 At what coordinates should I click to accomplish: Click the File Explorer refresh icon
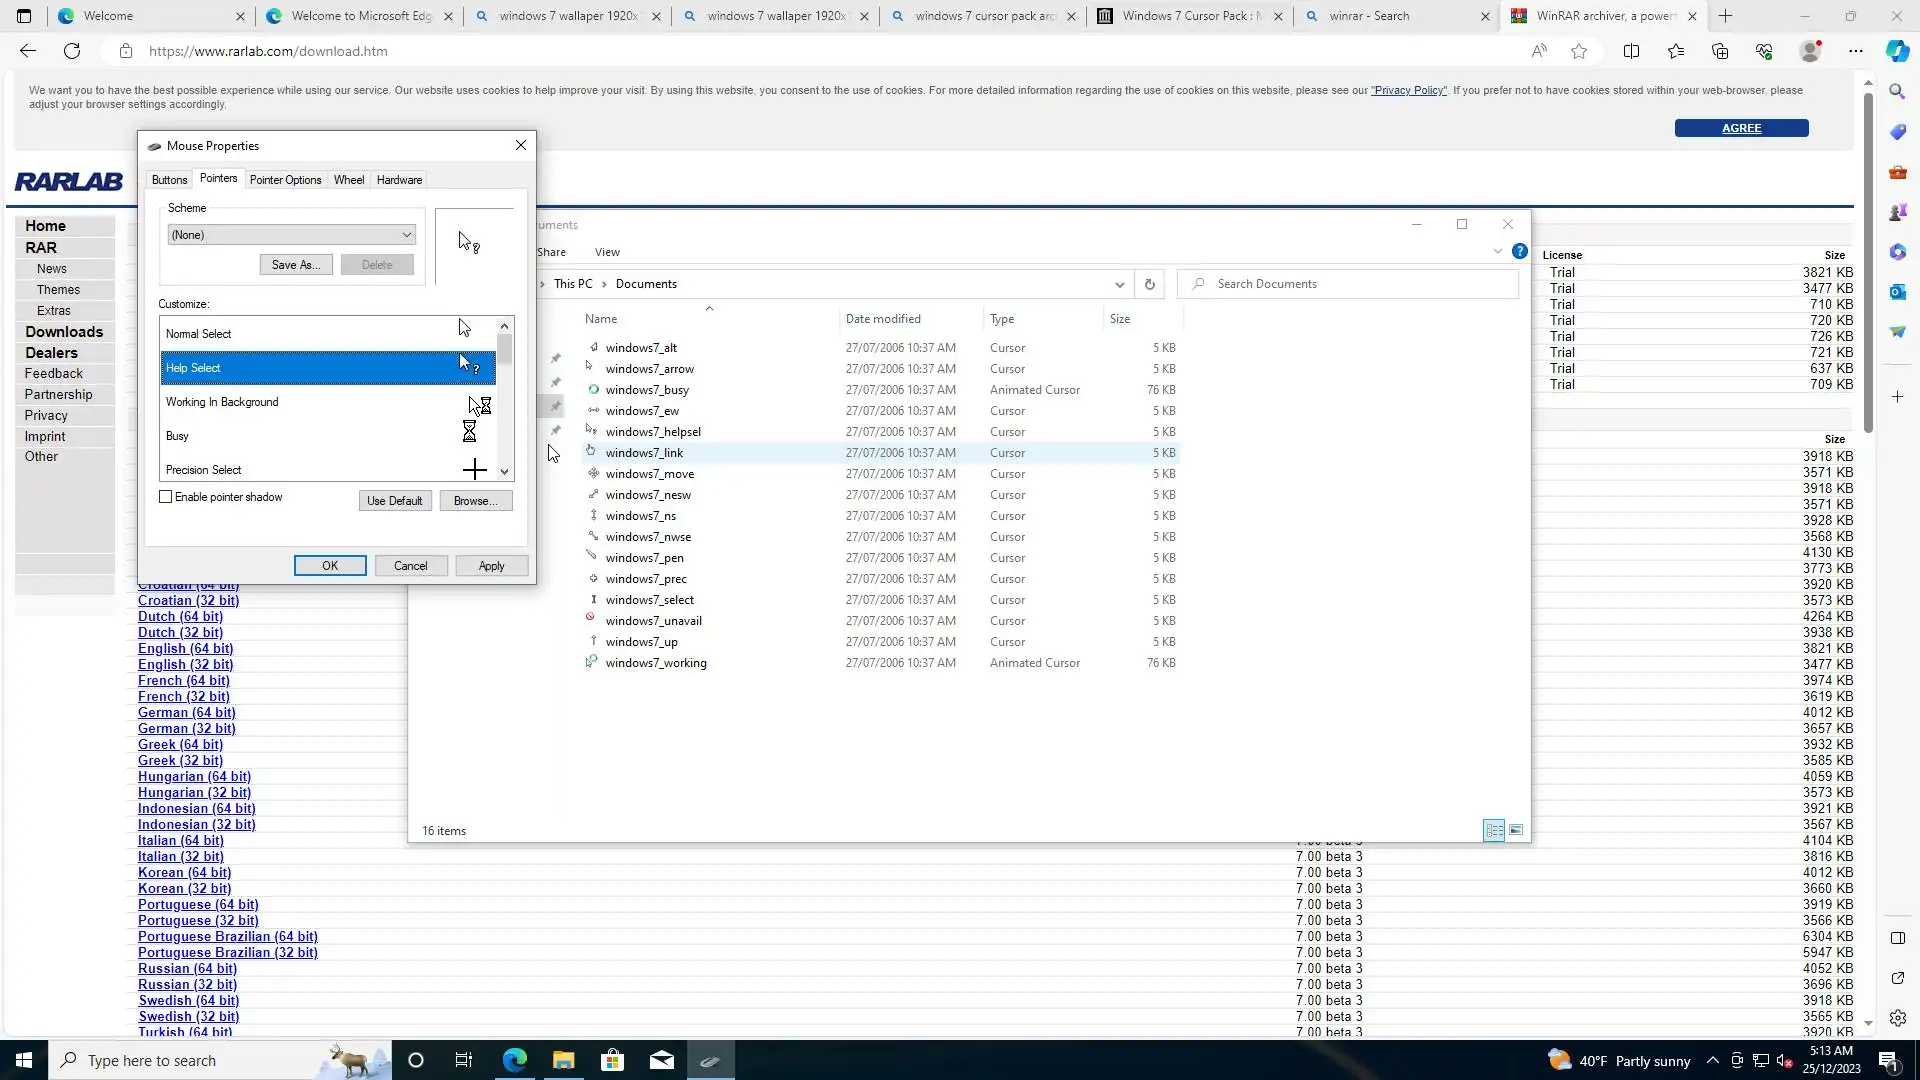pos(1149,284)
